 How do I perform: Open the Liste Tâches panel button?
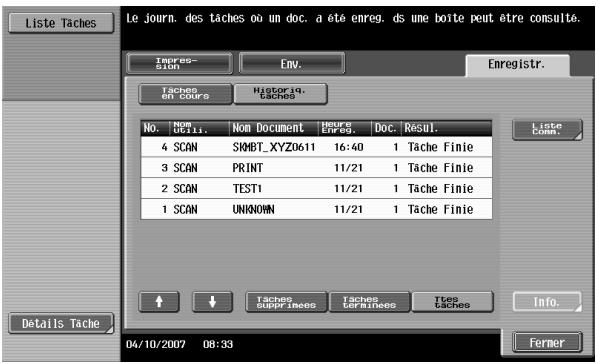[x=61, y=23]
